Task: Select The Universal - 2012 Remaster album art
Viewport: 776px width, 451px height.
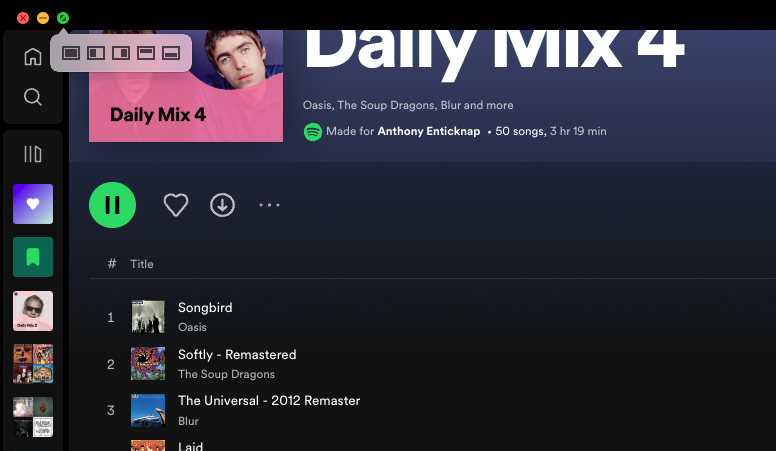Action: pyautogui.click(x=148, y=410)
